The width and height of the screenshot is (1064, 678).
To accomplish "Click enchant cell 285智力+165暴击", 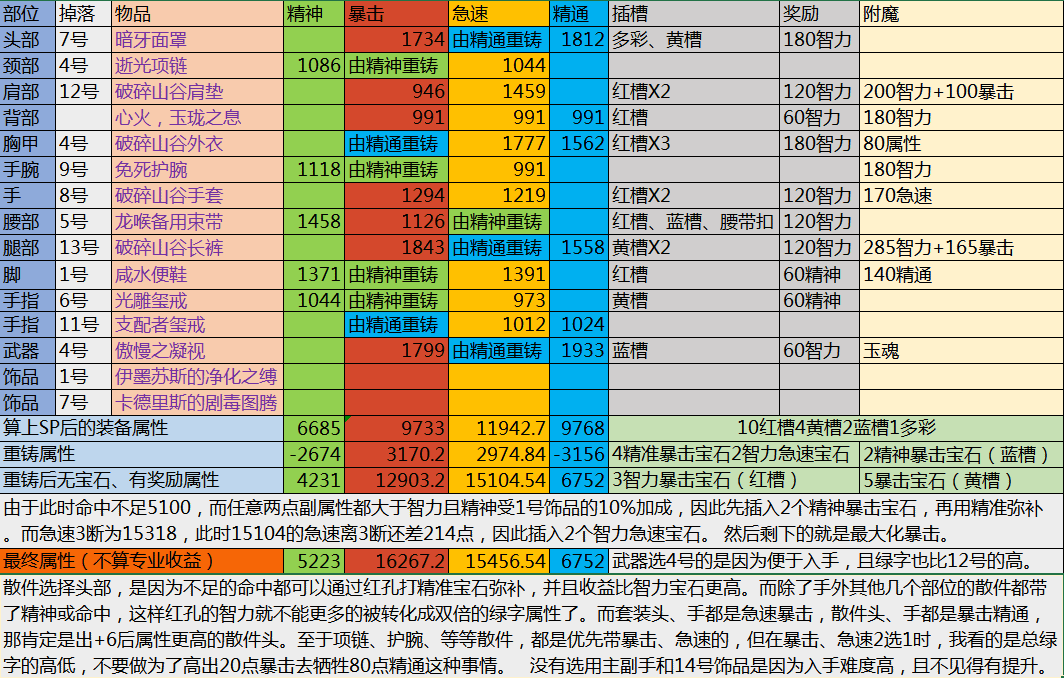I will click(x=962, y=248).
